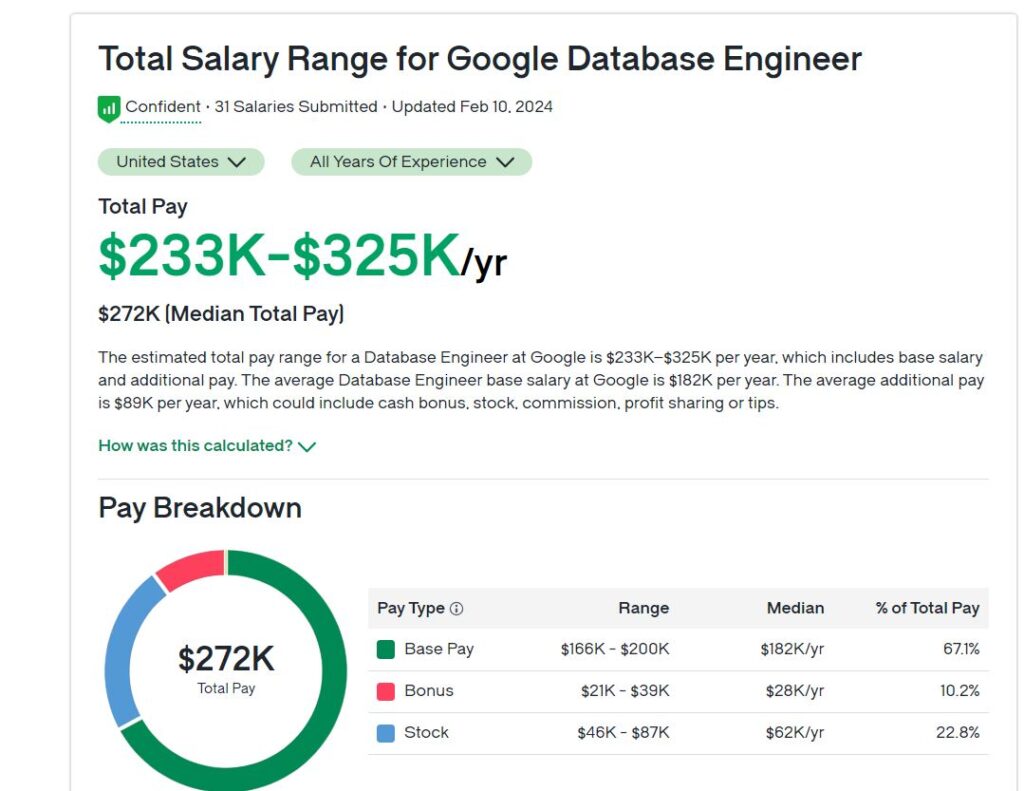Click the Confident dotted-underline label
Screen dimensions: 1024x791
coord(162,107)
